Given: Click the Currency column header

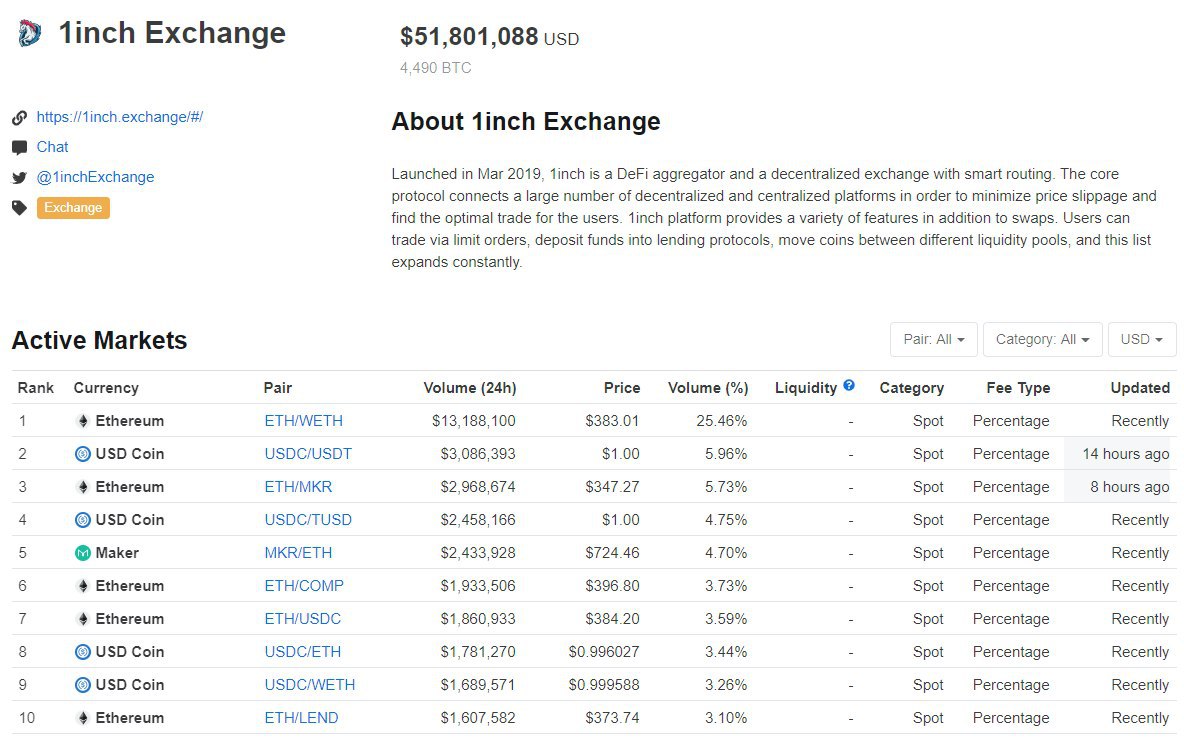Looking at the screenshot, I should (106, 387).
